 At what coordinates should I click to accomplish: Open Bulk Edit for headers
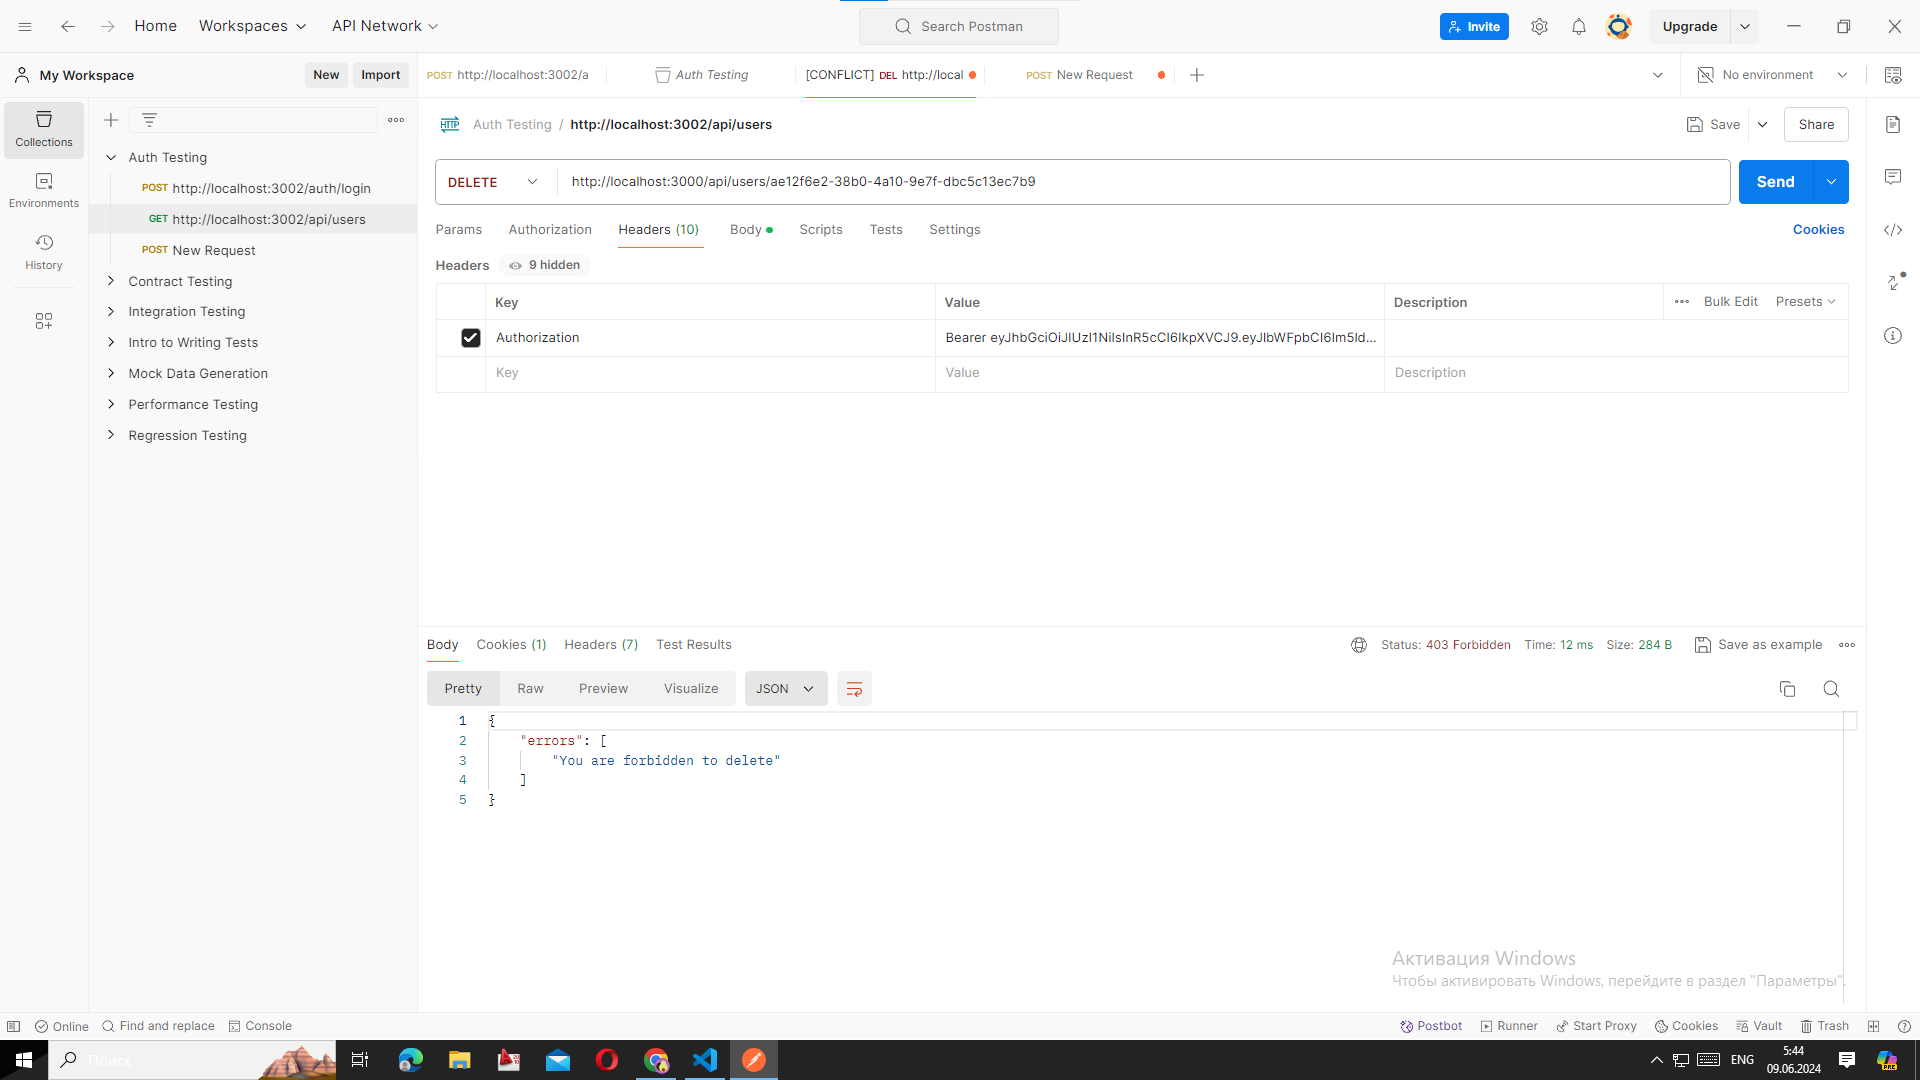coord(1732,301)
